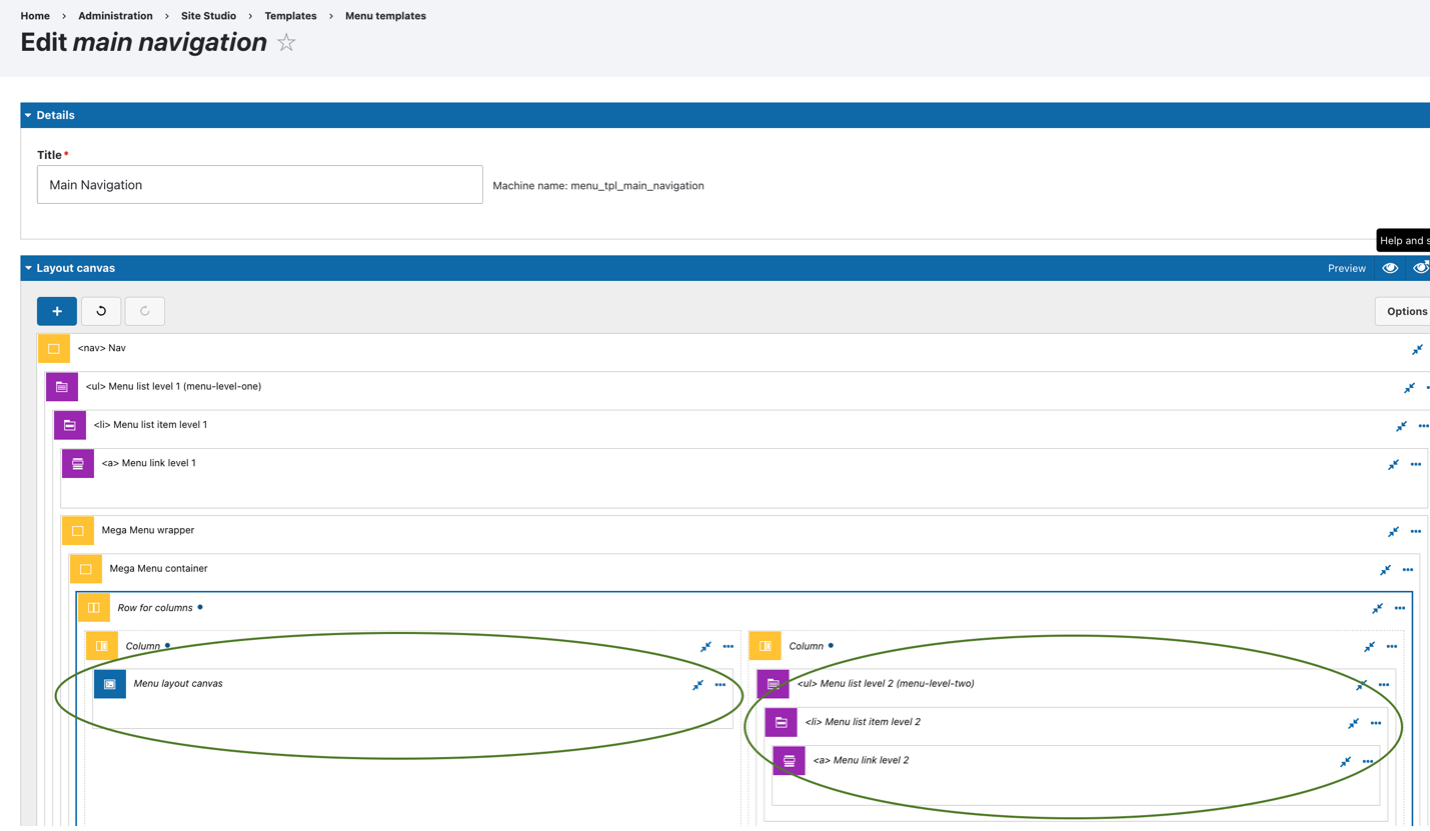
Task: Open more options for left Column
Action: 728,646
